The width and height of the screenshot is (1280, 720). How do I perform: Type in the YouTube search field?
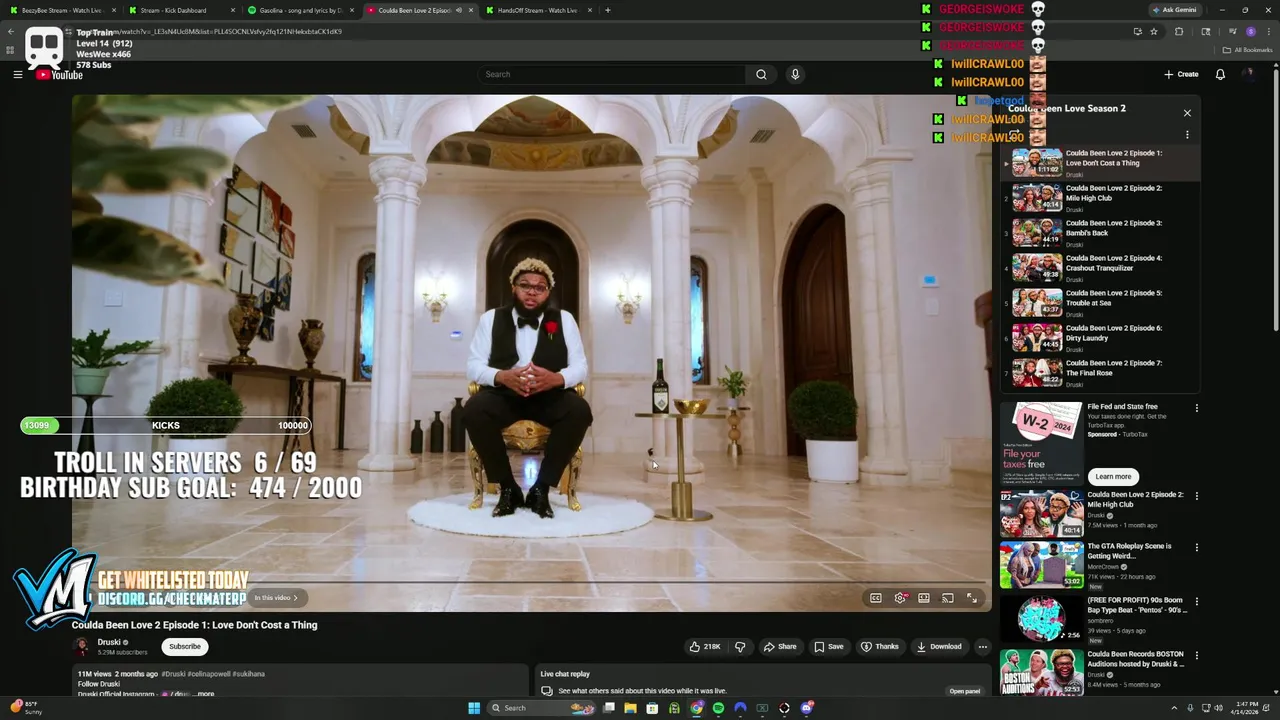coord(612,74)
